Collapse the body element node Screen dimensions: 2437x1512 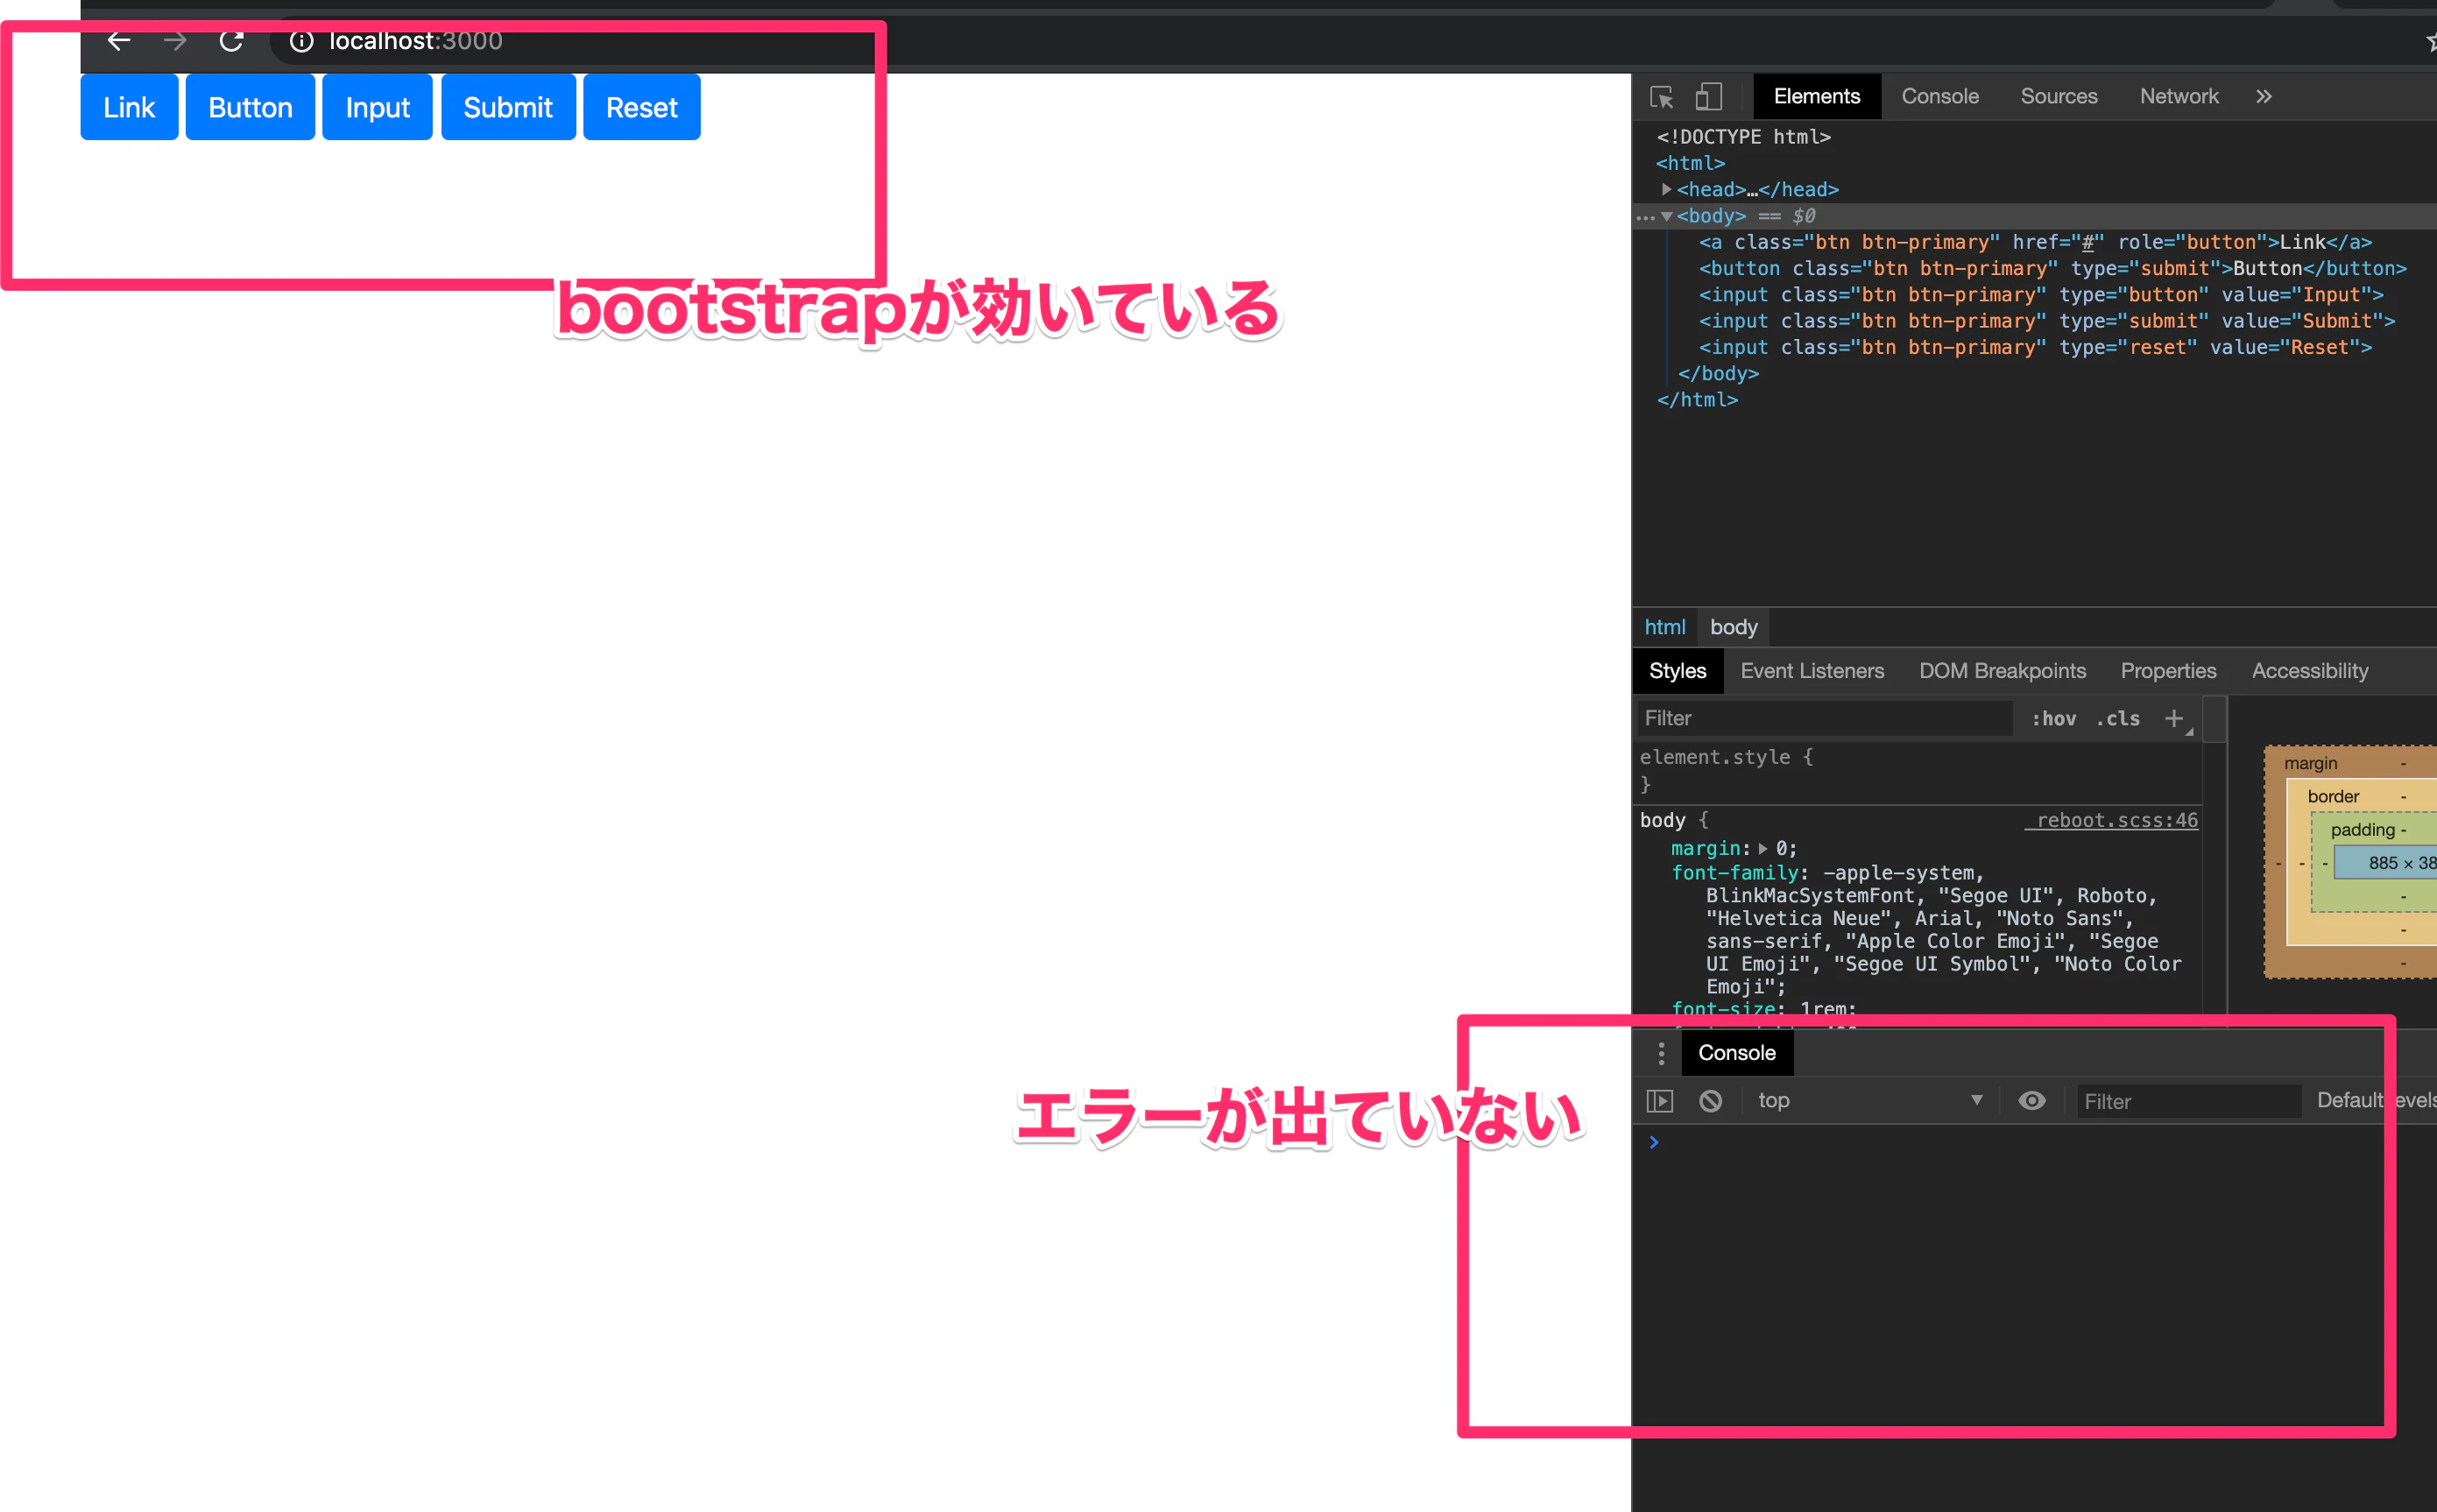click(1666, 216)
